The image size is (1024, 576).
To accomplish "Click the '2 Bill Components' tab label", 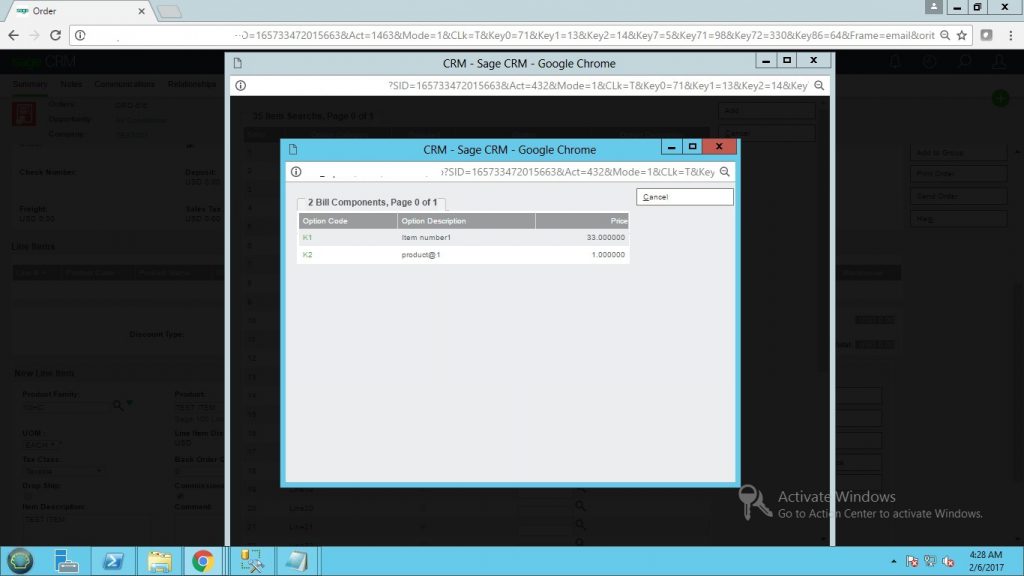I will pyautogui.click(x=372, y=202).
